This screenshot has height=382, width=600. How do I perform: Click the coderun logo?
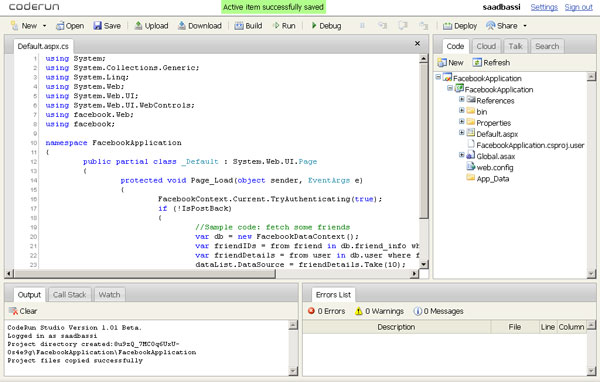pos(34,7)
